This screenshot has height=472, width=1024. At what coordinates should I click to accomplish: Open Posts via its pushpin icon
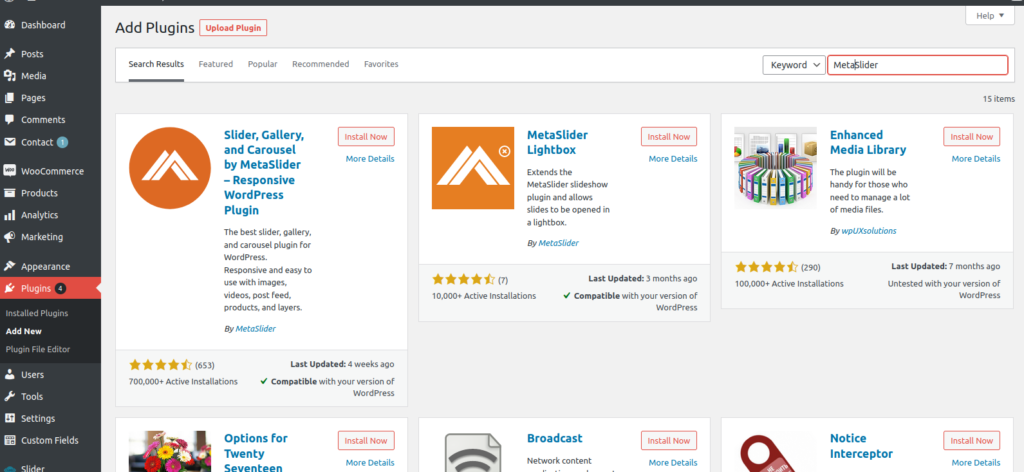point(9,54)
